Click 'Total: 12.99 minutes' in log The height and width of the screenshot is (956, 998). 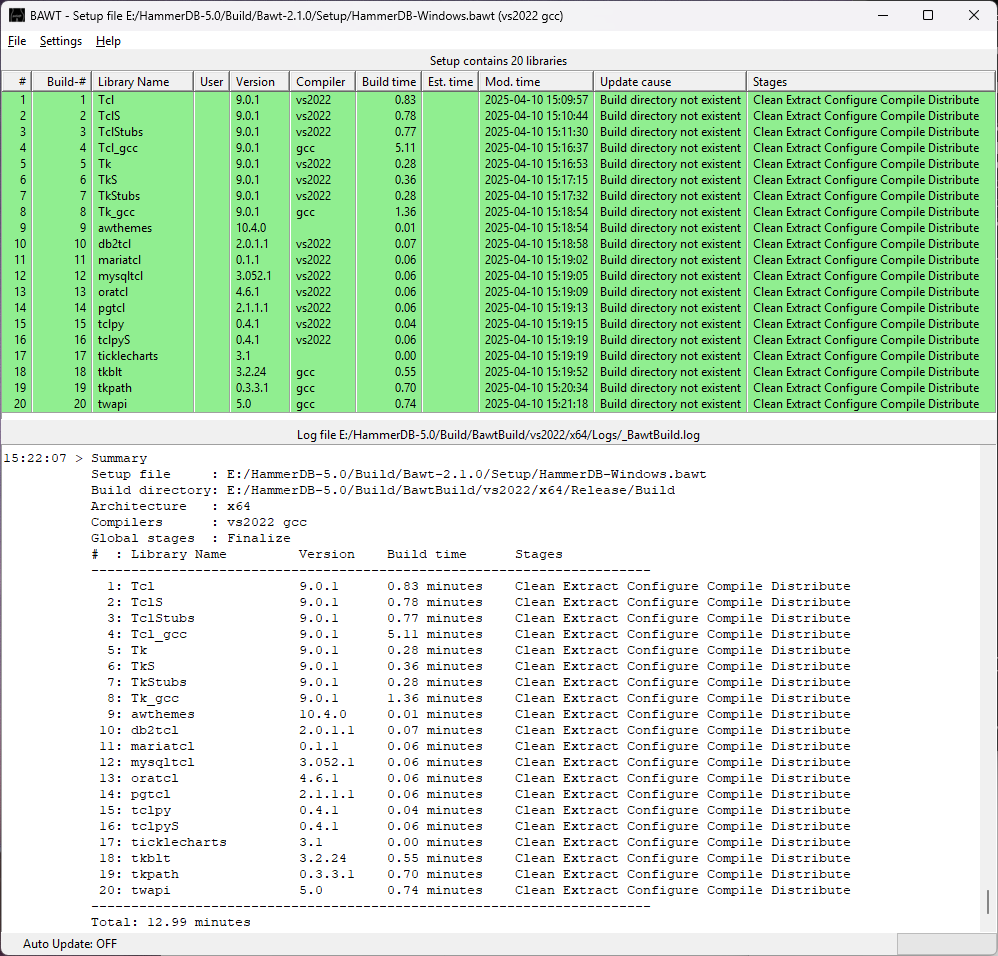pos(171,922)
